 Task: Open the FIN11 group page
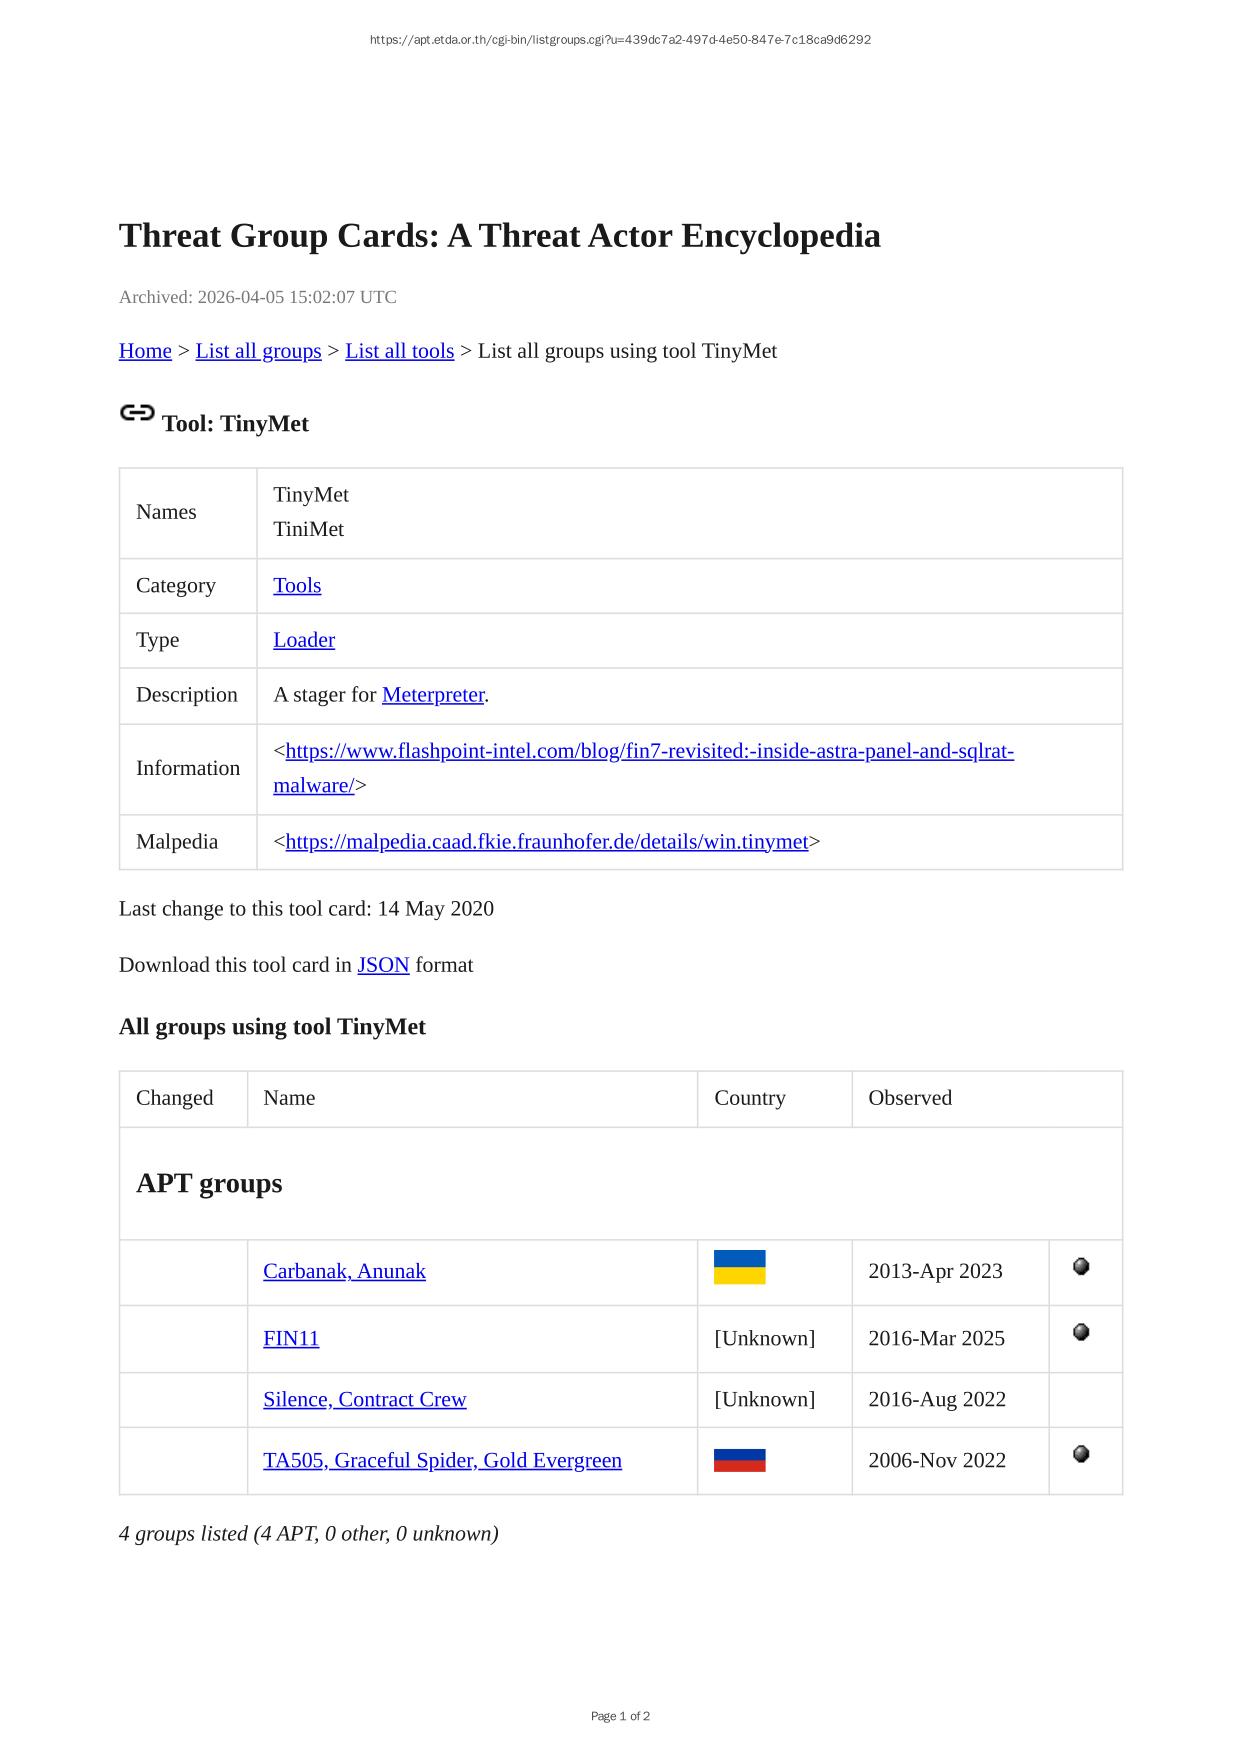(291, 1338)
